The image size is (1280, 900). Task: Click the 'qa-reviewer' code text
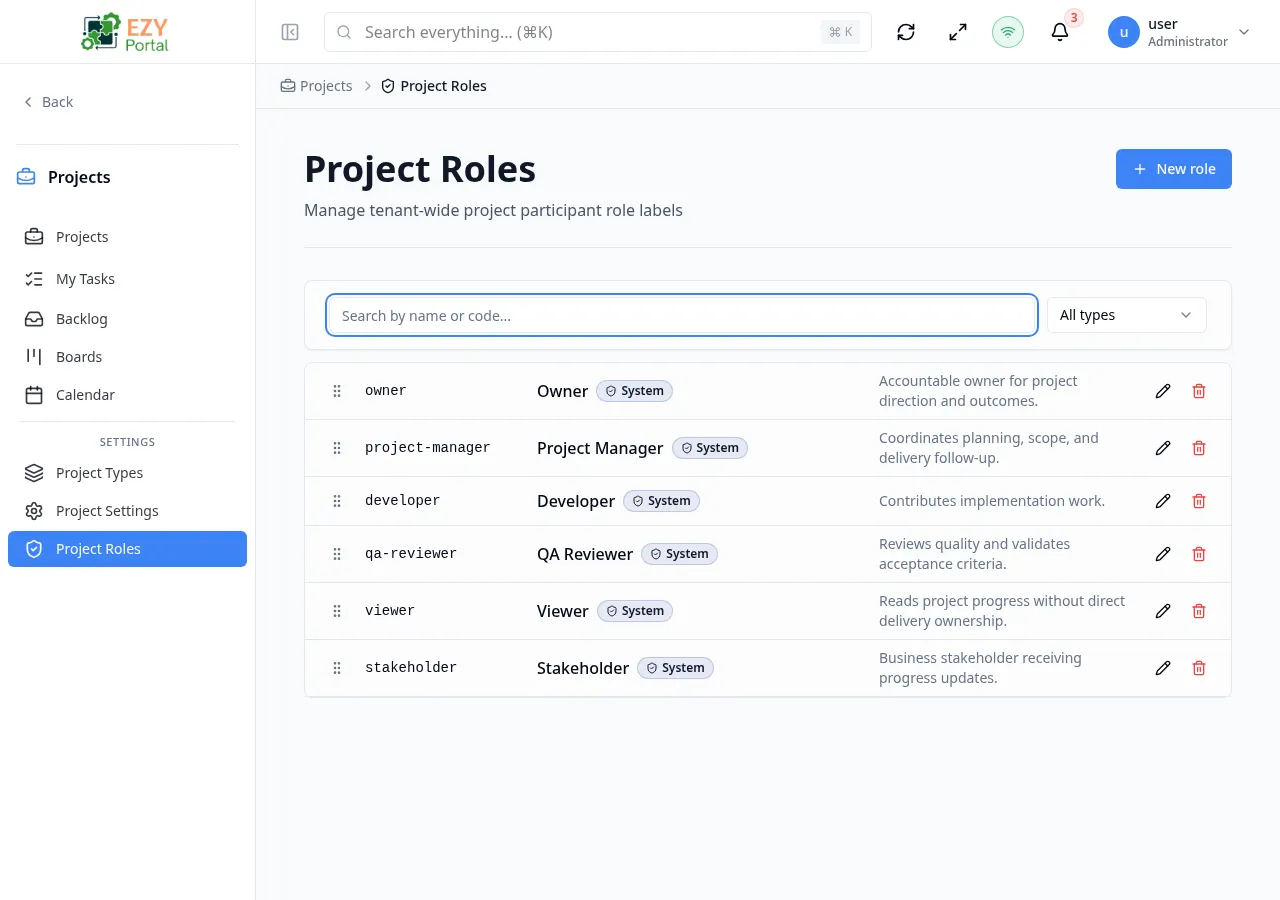pos(411,554)
